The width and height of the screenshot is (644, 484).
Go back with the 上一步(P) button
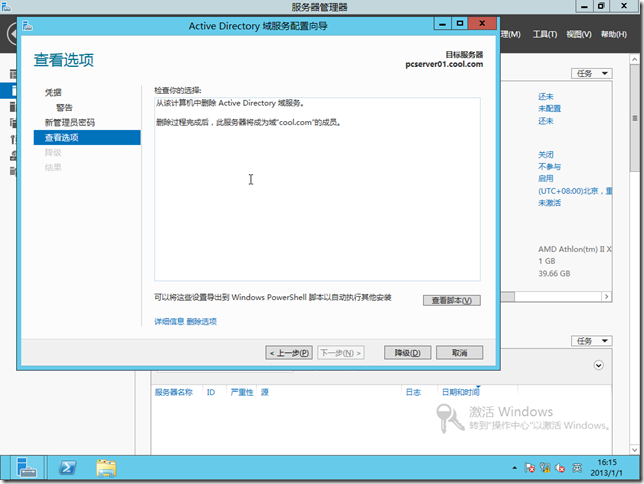coord(289,353)
